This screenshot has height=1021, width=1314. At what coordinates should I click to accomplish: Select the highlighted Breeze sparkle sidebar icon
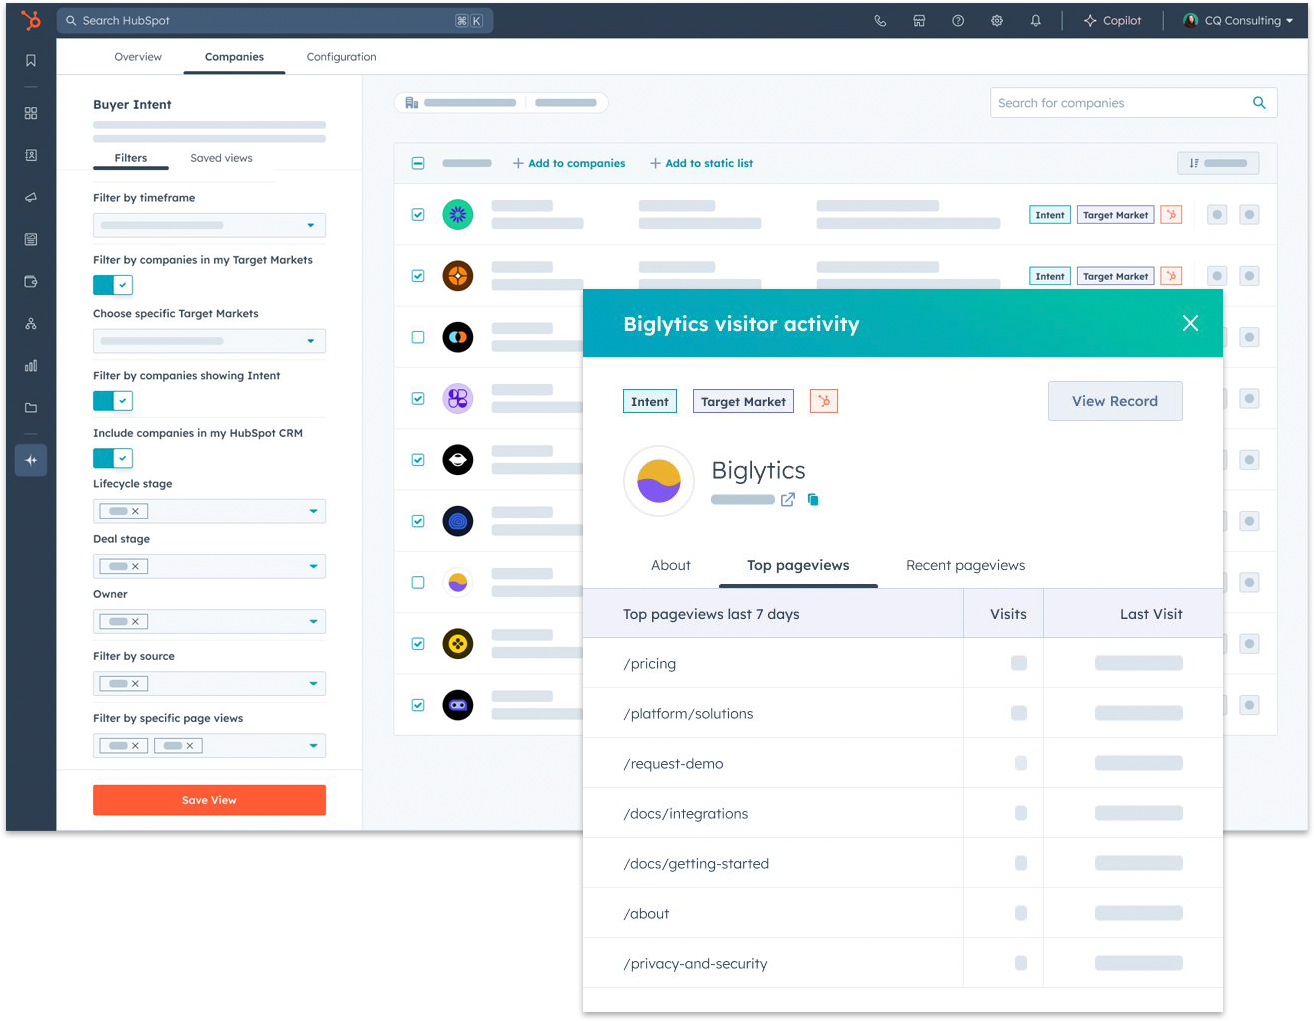pos(31,460)
